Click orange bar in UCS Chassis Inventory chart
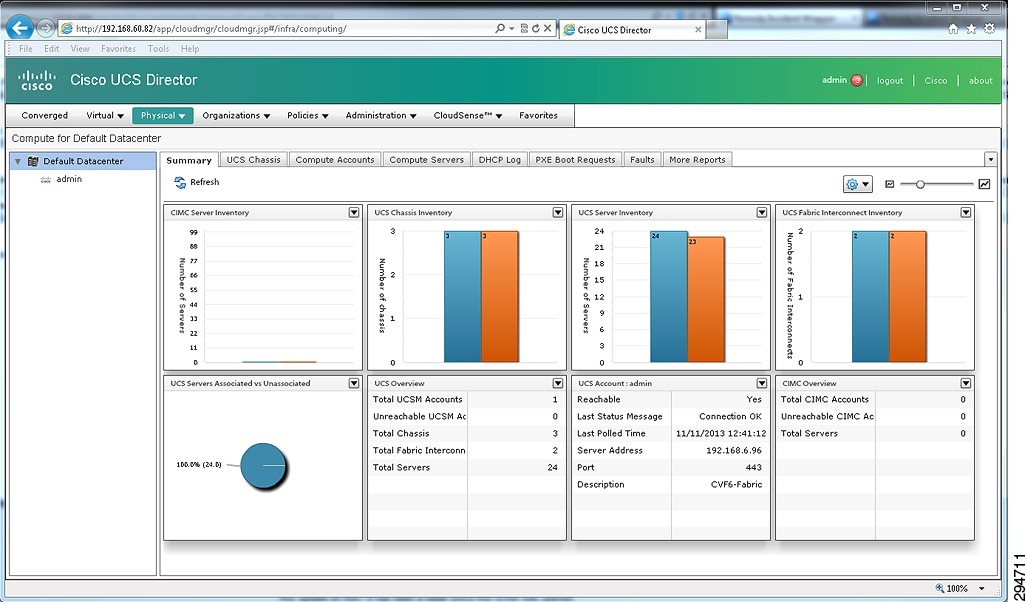 point(500,296)
